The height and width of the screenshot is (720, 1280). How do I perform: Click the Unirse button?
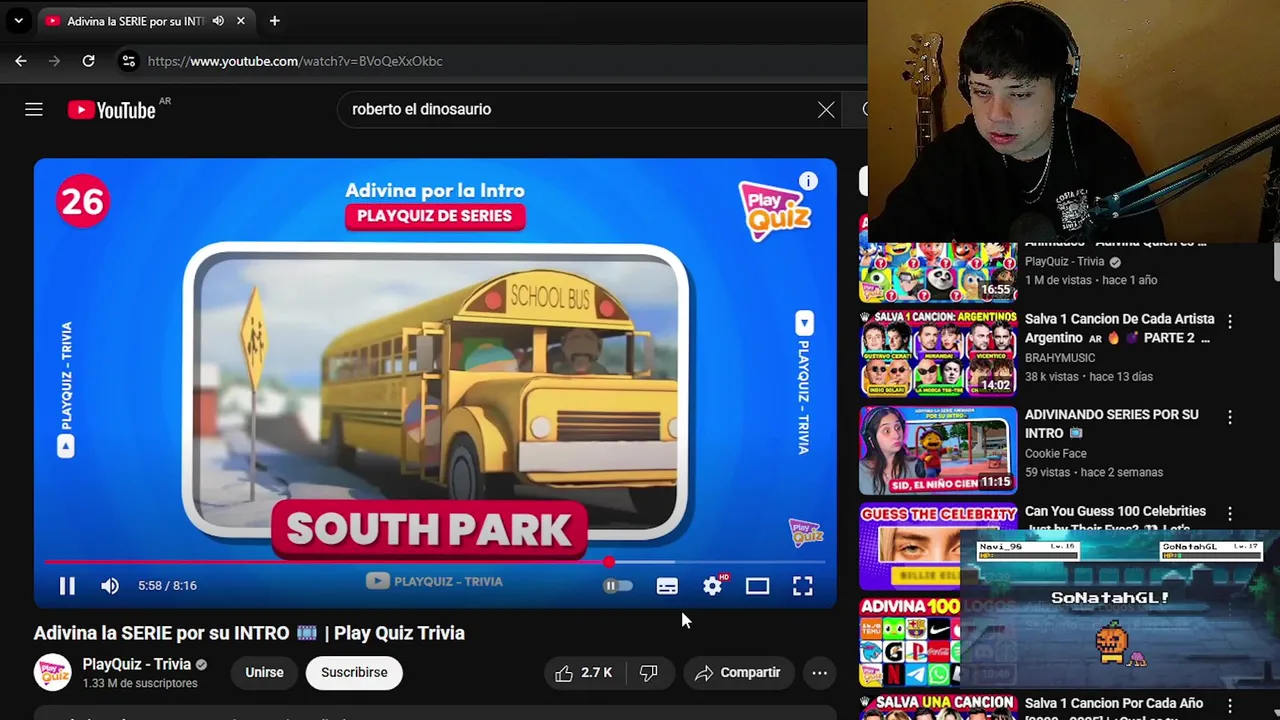click(265, 672)
